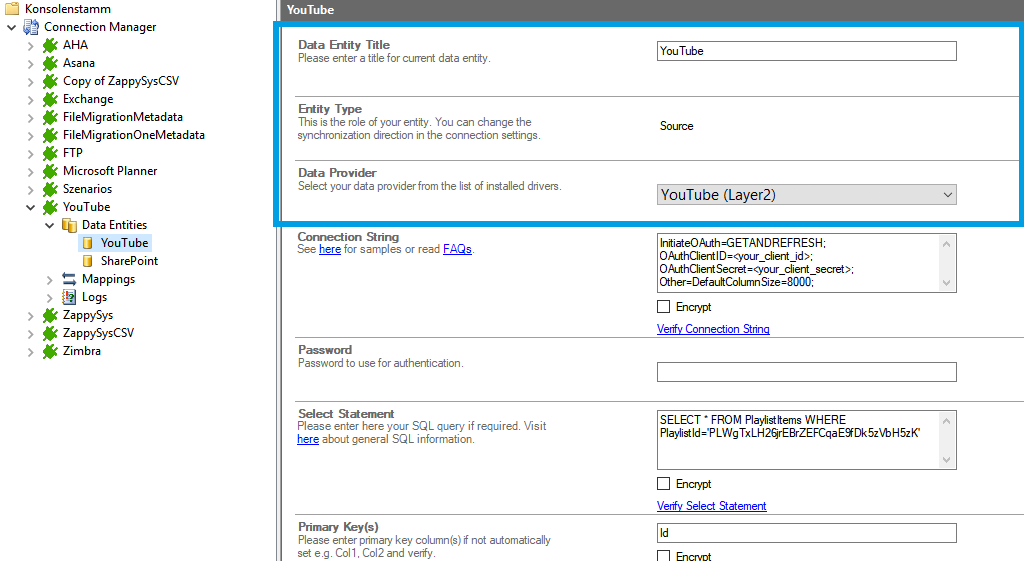This screenshot has height=561, width=1024.
Task: Click the Verify Connection String link
Action: (x=713, y=329)
